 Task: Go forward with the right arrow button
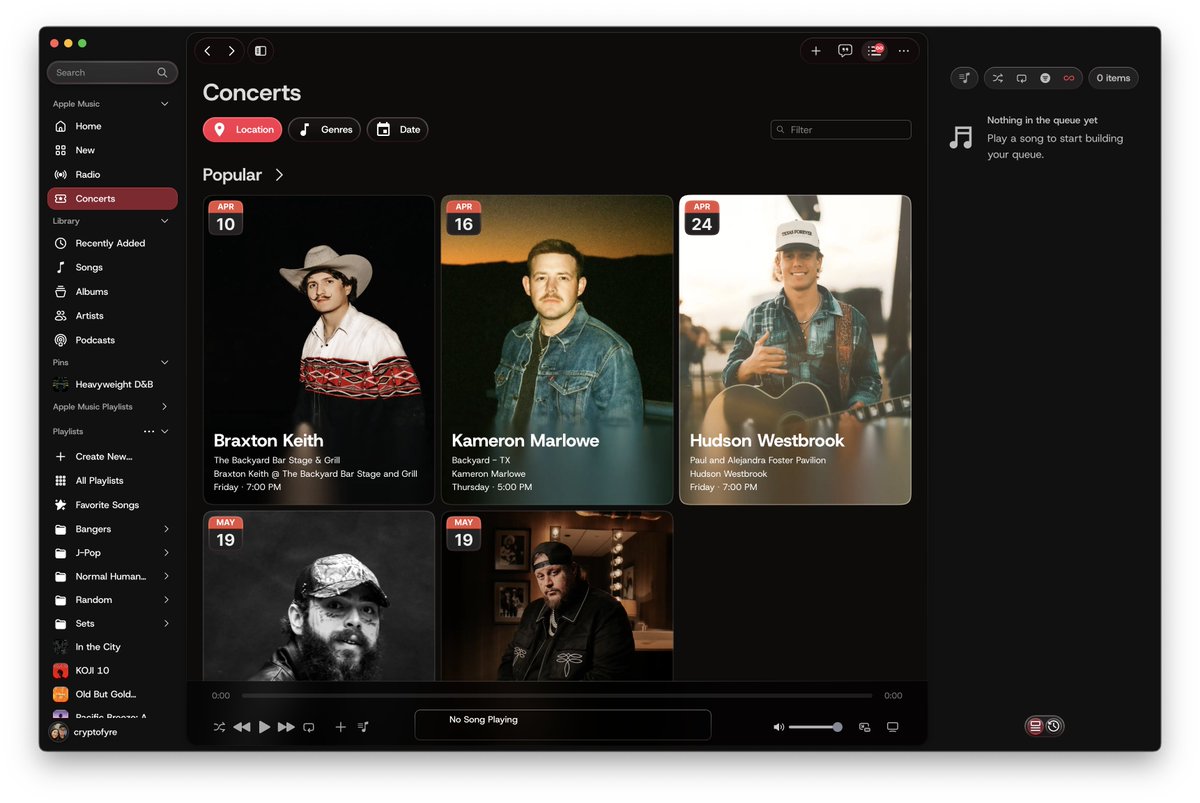click(231, 51)
